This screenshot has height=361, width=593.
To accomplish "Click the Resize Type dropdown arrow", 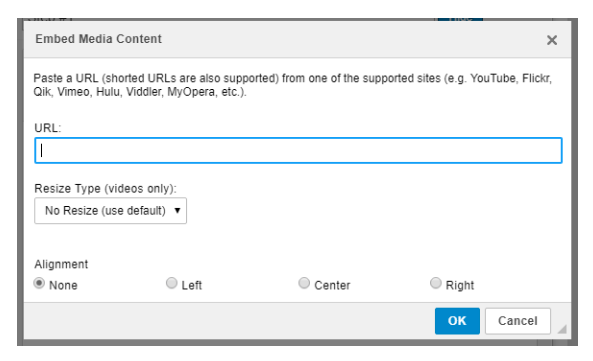I will click(177, 210).
